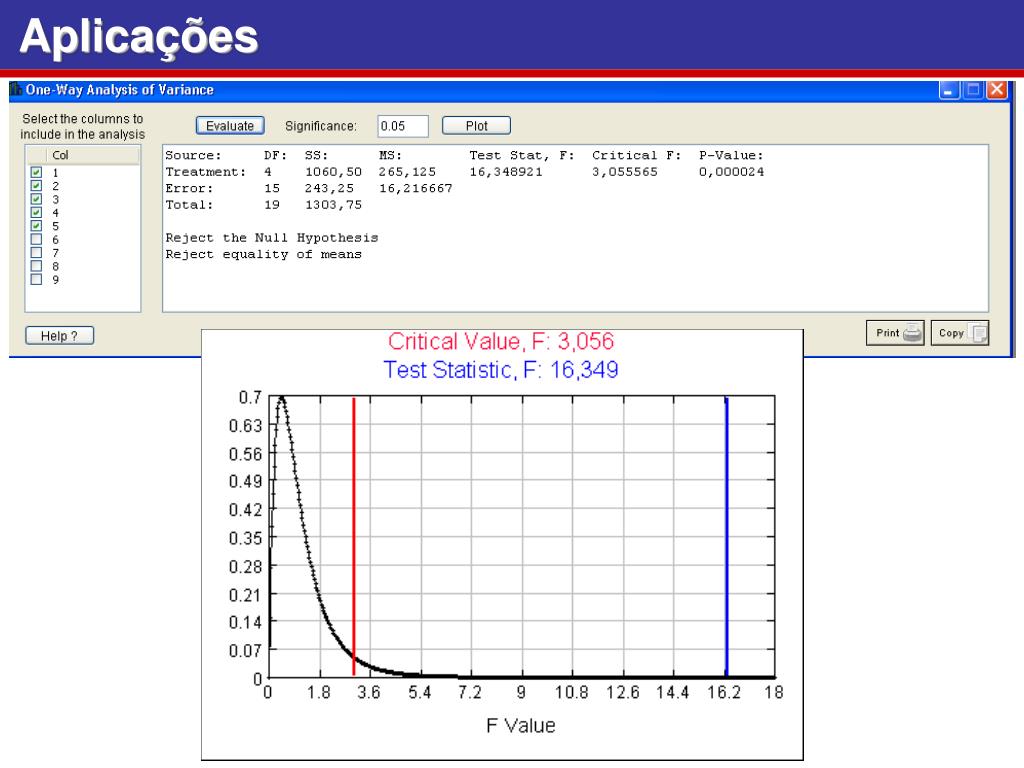The width and height of the screenshot is (1024, 768).
Task: Open Help with the Help ? button
Action: pos(59,336)
